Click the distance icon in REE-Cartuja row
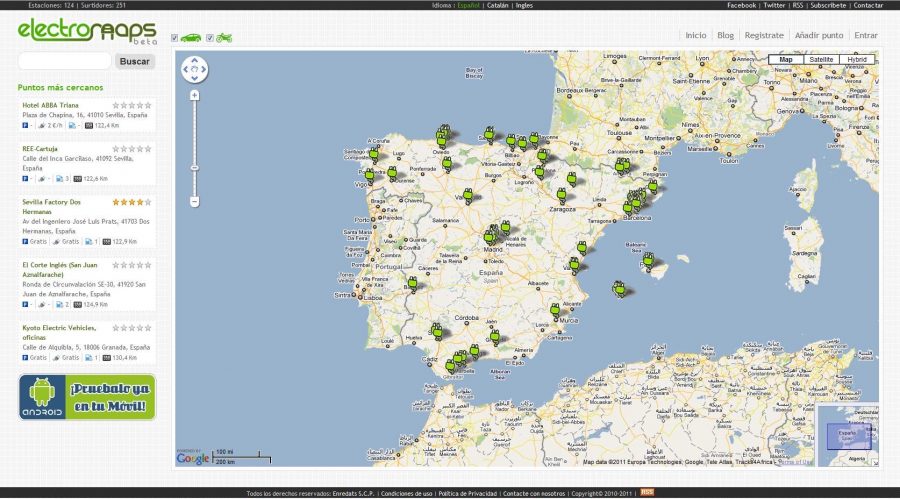 click(77, 179)
